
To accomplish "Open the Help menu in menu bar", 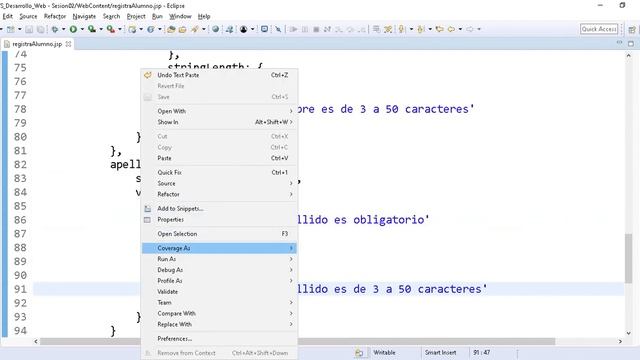I will [x=204, y=16].
